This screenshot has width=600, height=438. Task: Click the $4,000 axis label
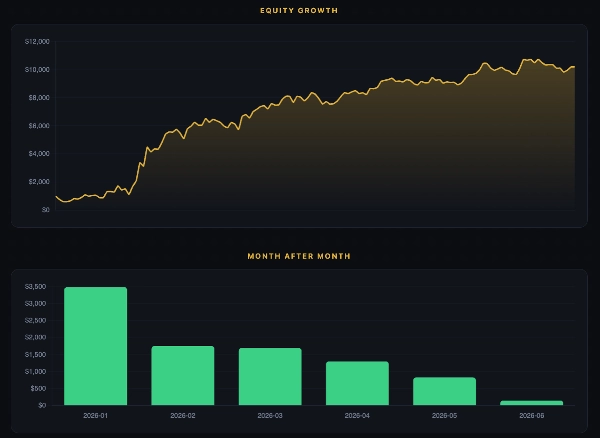click(39, 154)
